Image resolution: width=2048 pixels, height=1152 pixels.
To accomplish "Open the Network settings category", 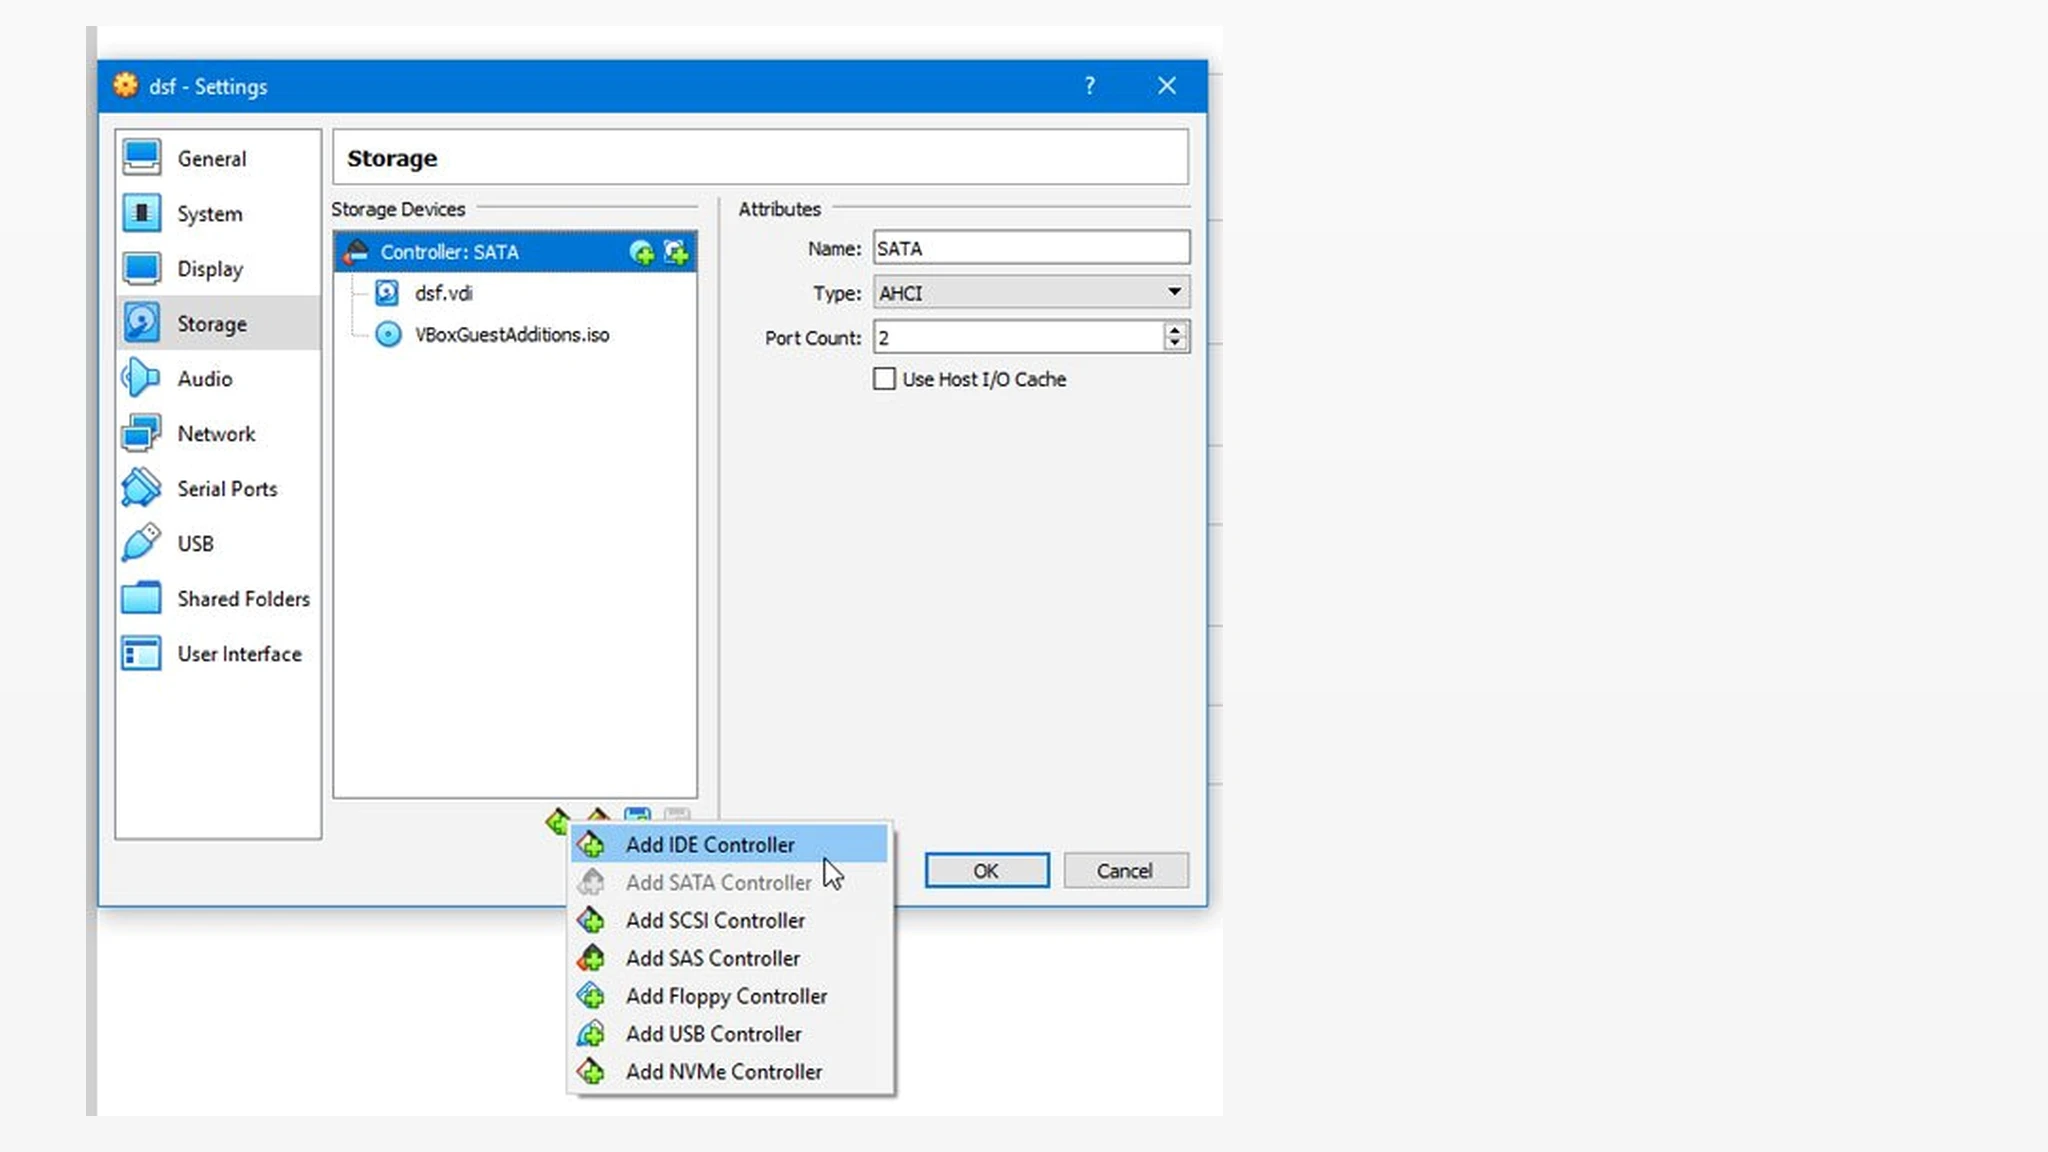I will 218,433.
